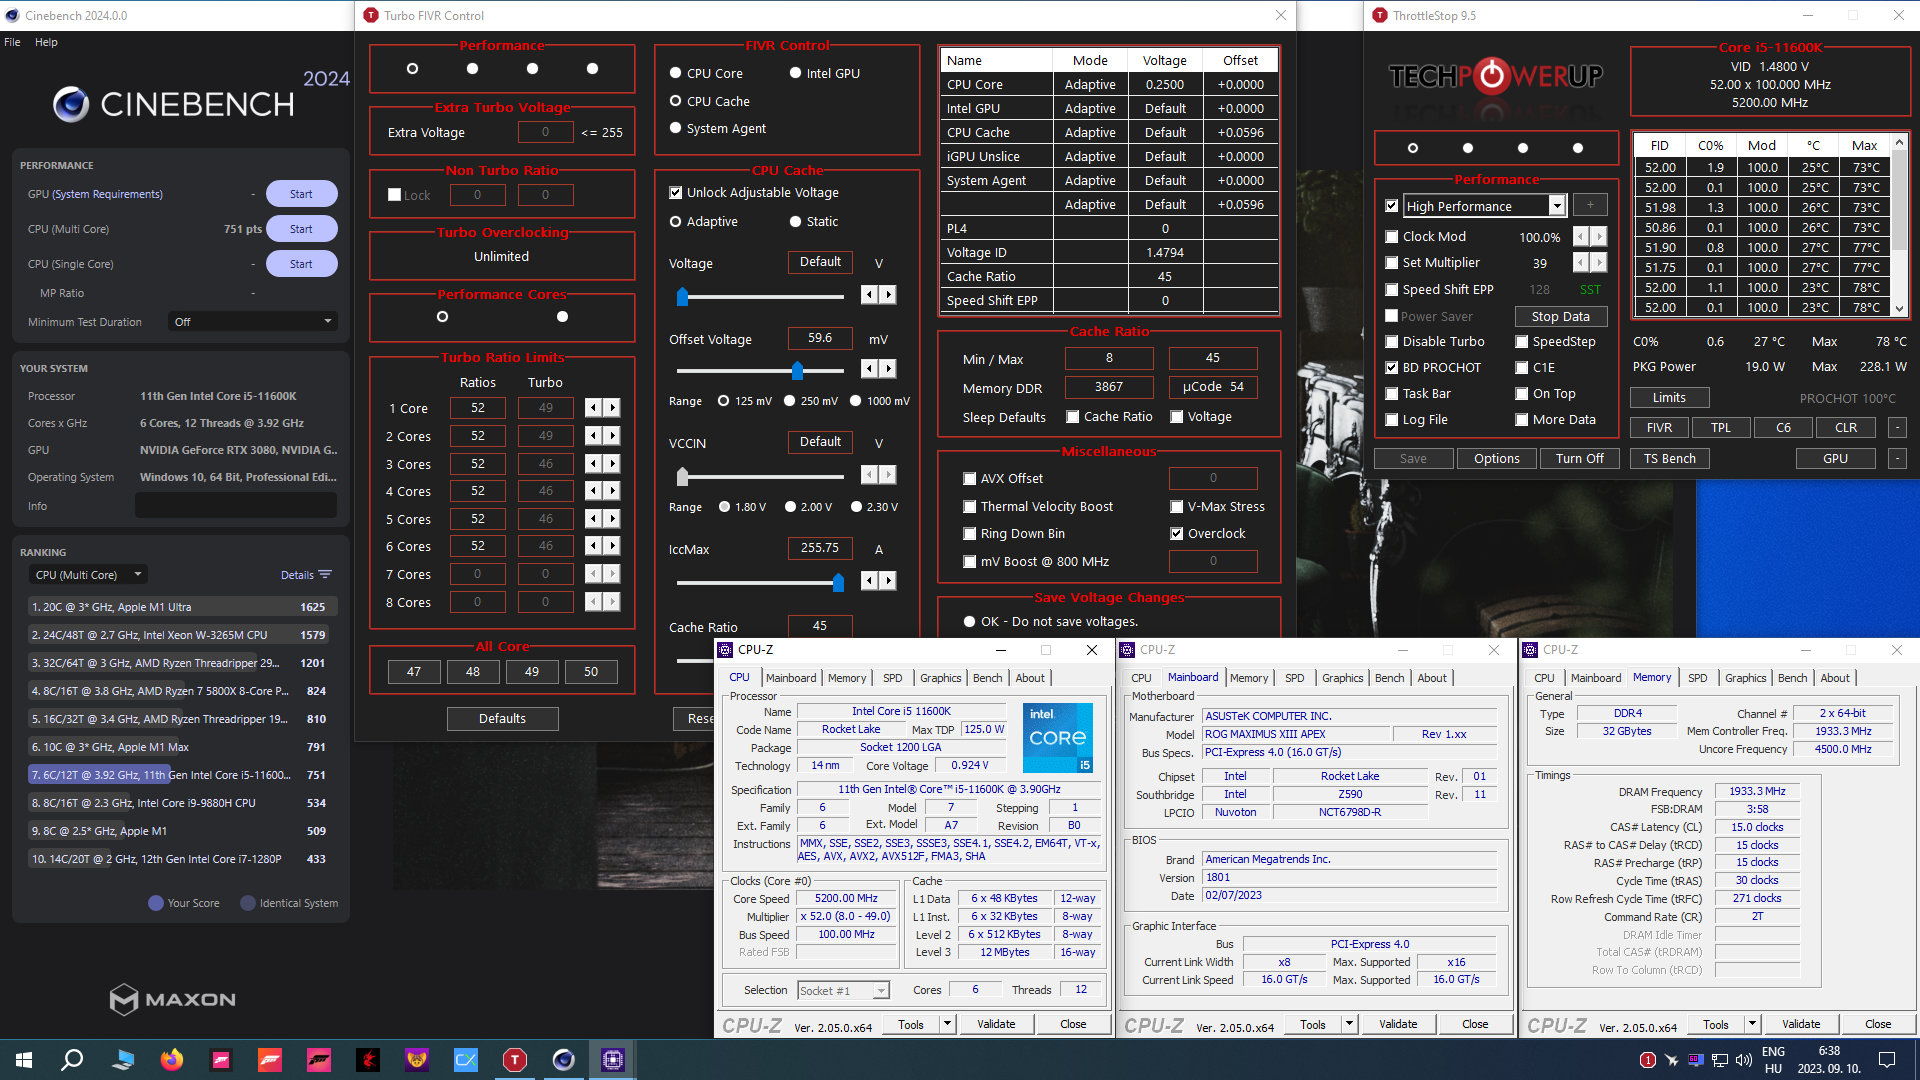This screenshot has width=1920, height=1080.
Task: Open the High Performance profile dropdown
Action: pyautogui.click(x=1556, y=206)
